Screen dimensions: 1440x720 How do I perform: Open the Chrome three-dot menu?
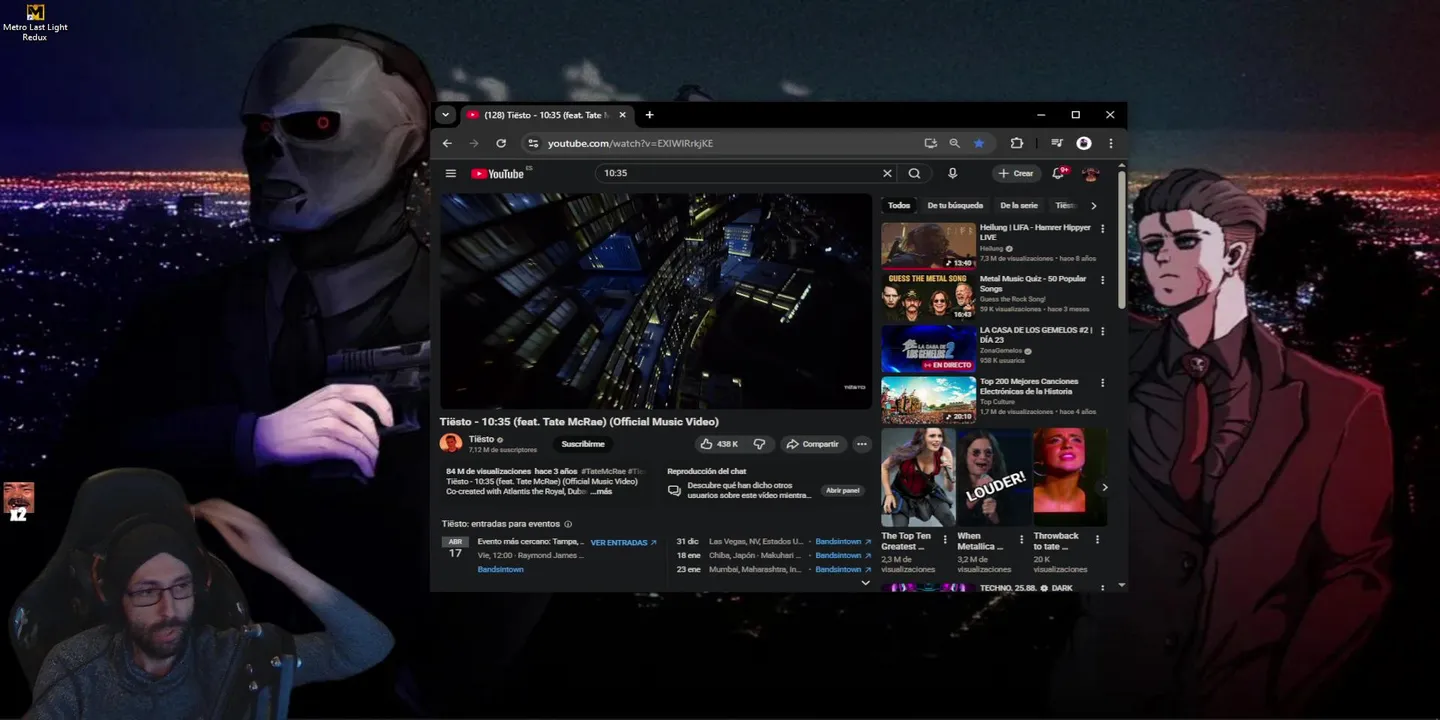pyautogui.click(x=1110, y=143)
